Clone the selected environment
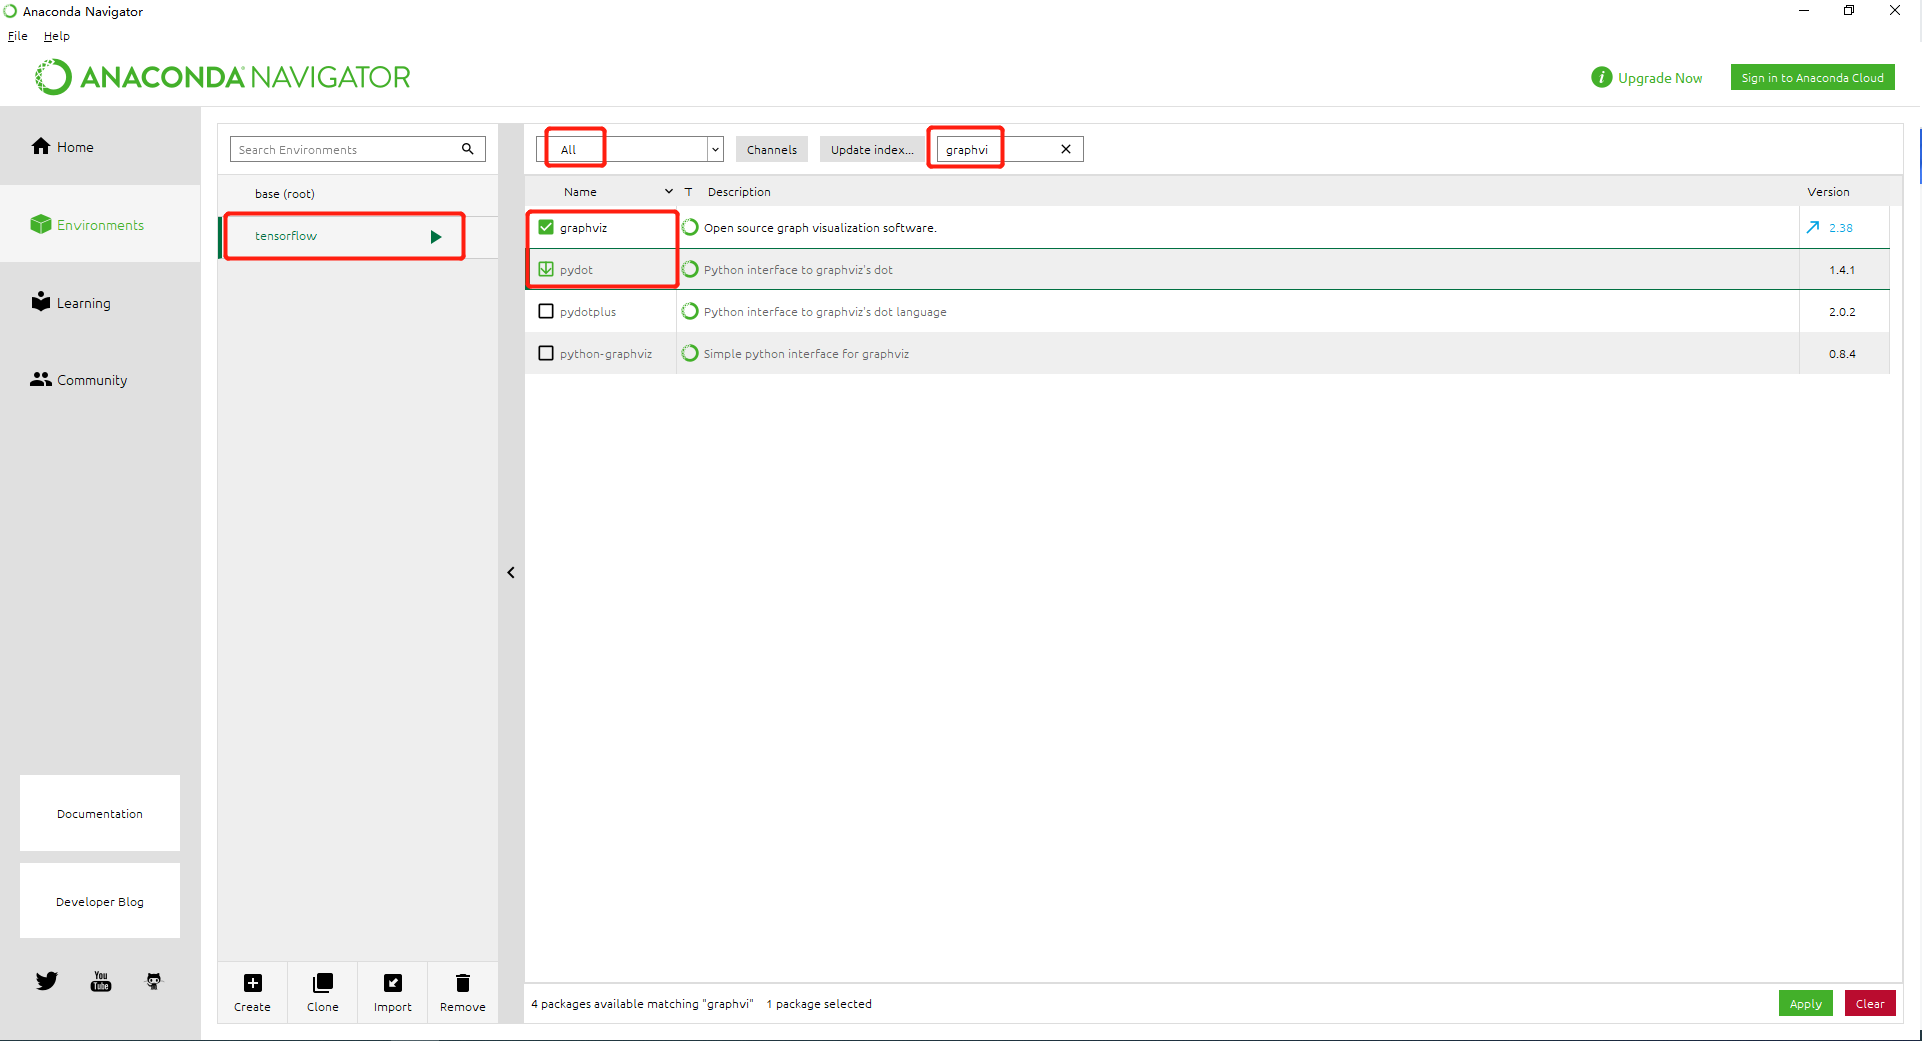This screenshot has width=1922, height=1041. tap(322, 993)
